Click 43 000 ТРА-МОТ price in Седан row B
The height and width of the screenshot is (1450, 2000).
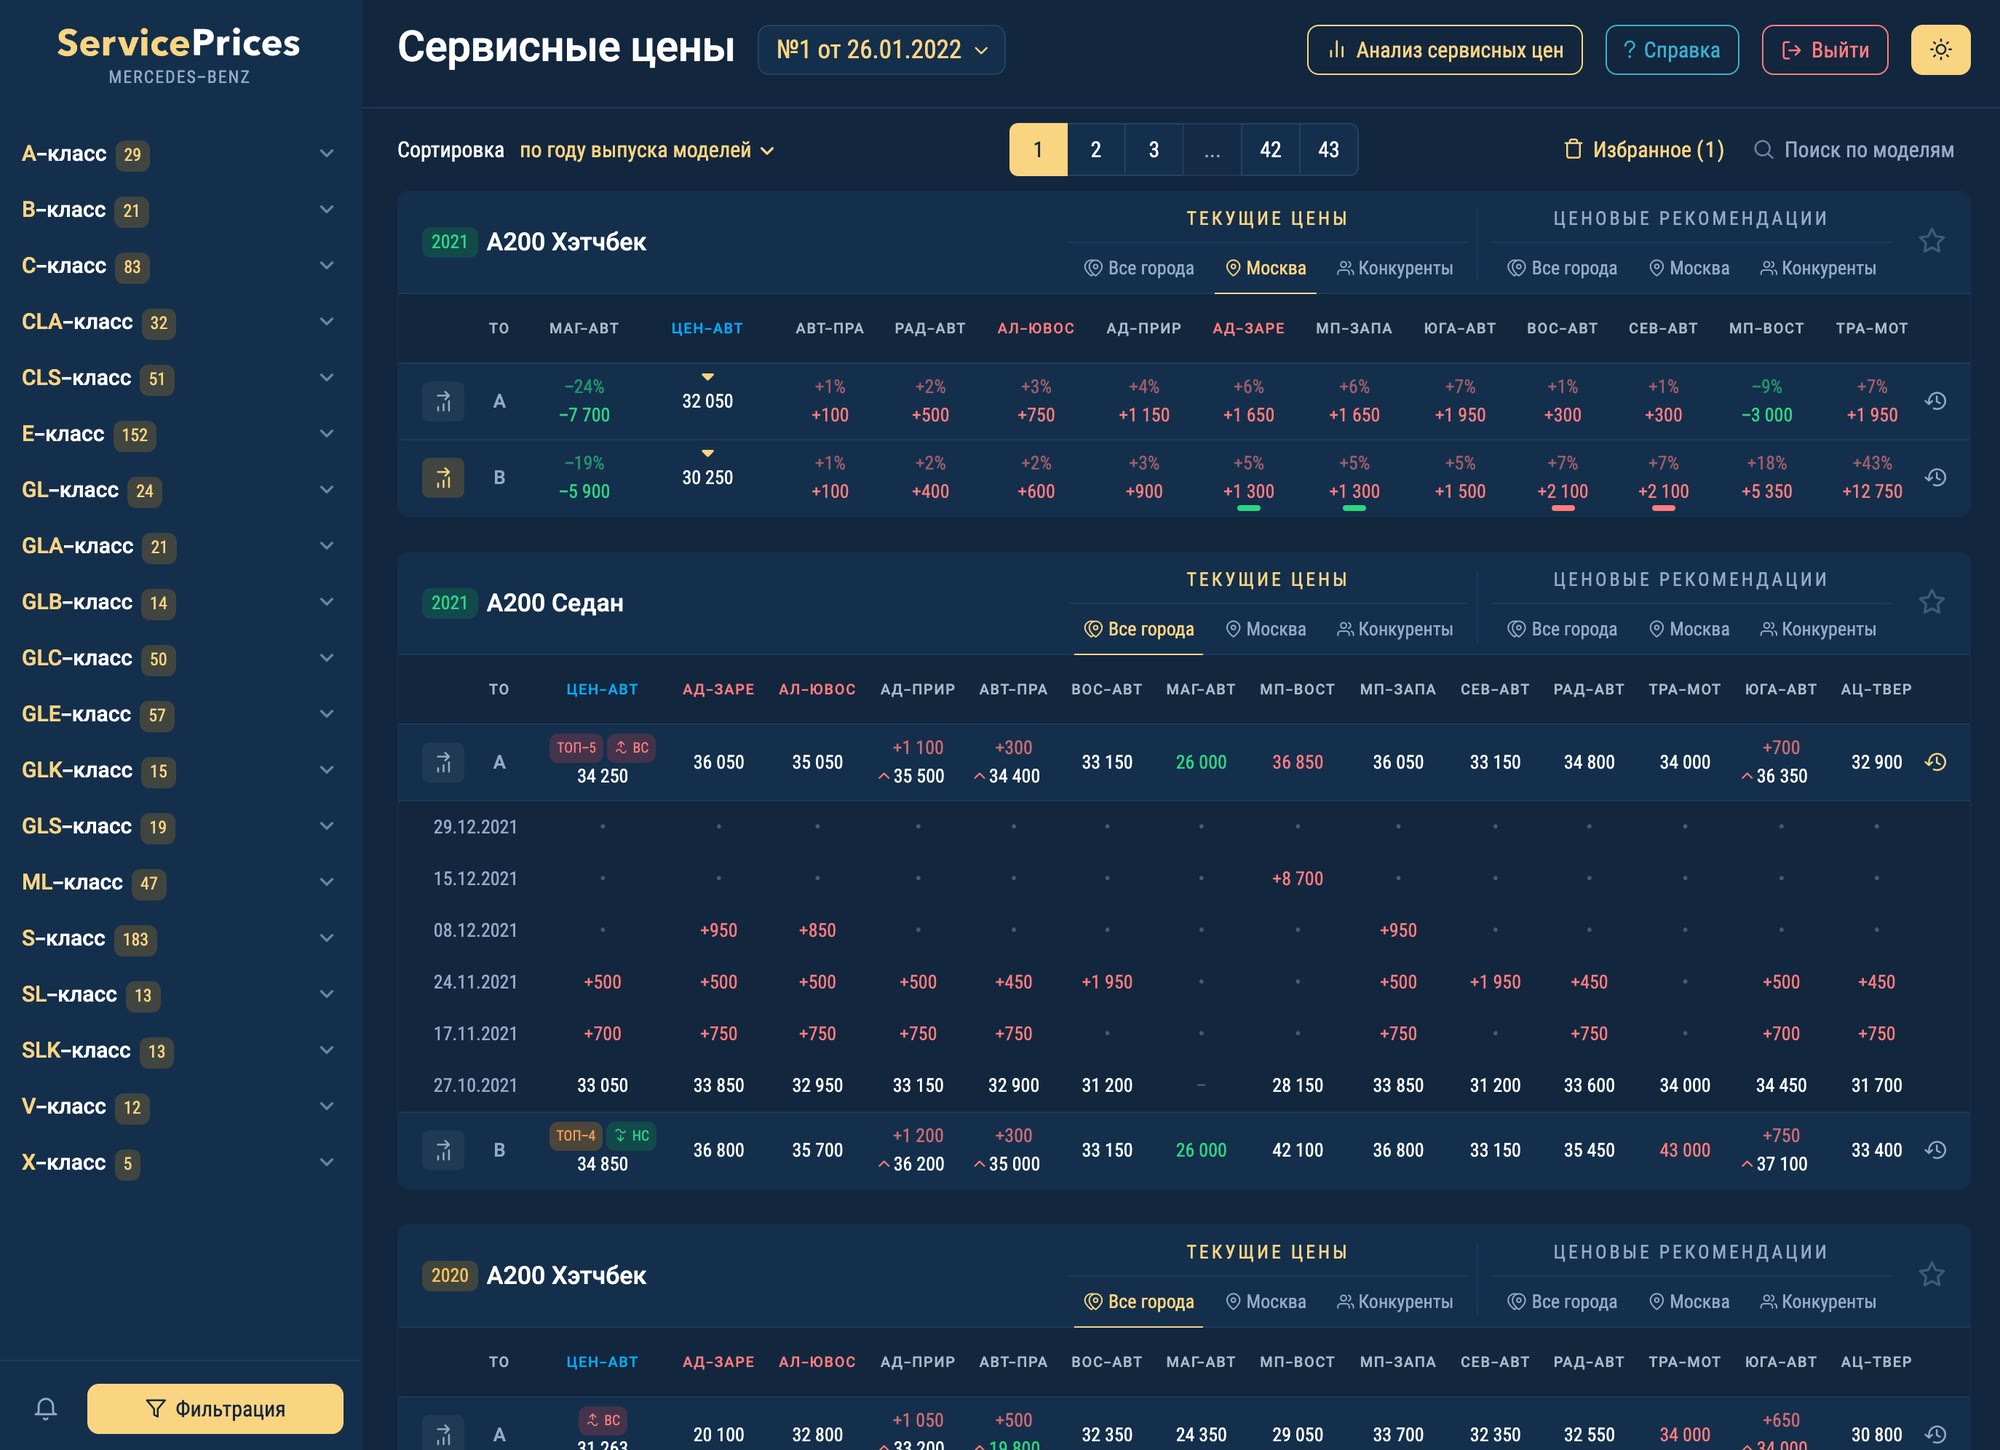(x=1685, y=1150)
